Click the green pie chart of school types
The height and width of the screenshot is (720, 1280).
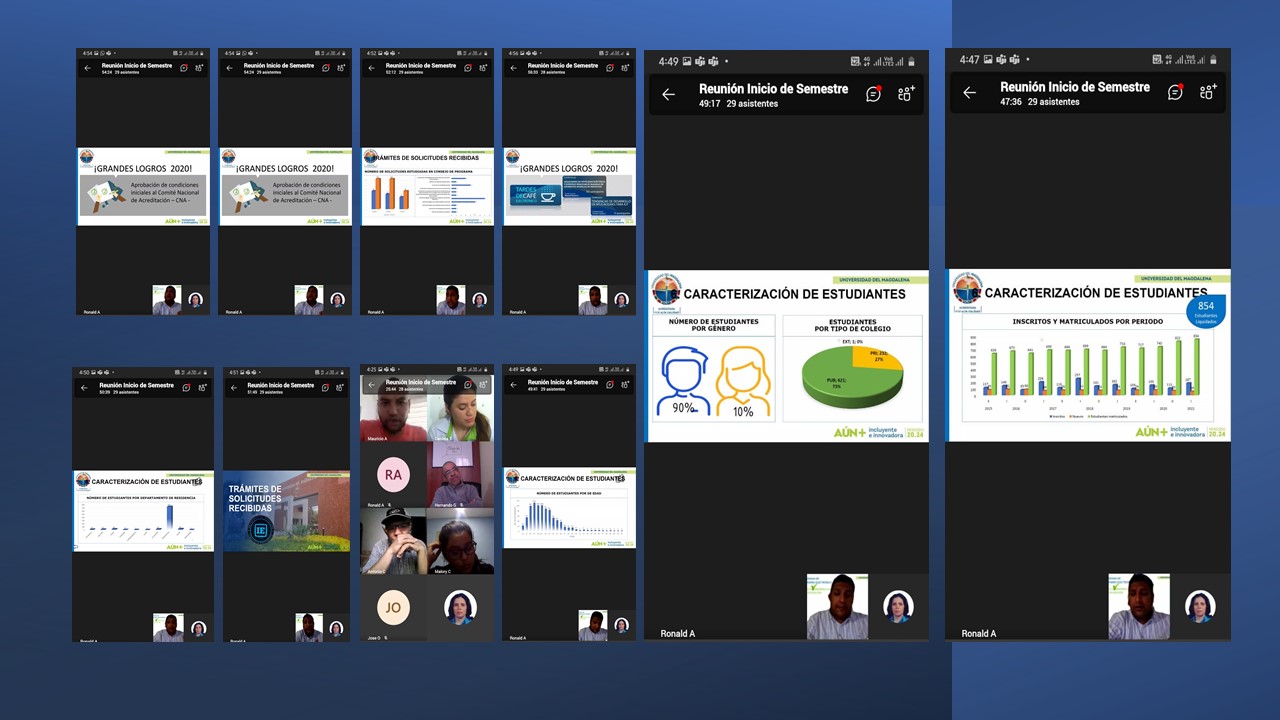click(x=852, y=375)
